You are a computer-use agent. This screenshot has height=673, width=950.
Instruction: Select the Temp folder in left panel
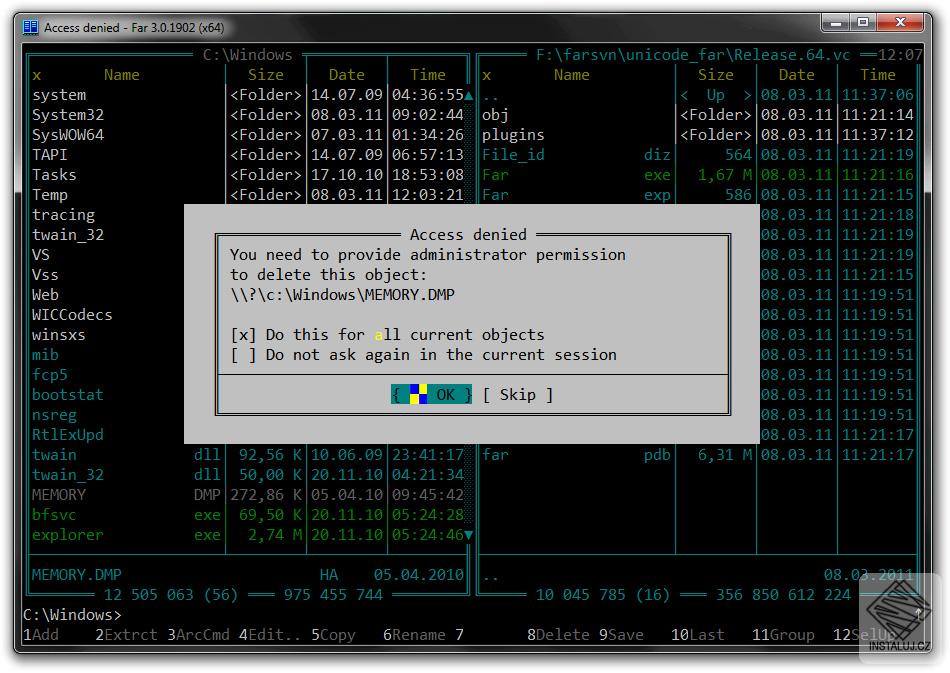click(247, 195)
